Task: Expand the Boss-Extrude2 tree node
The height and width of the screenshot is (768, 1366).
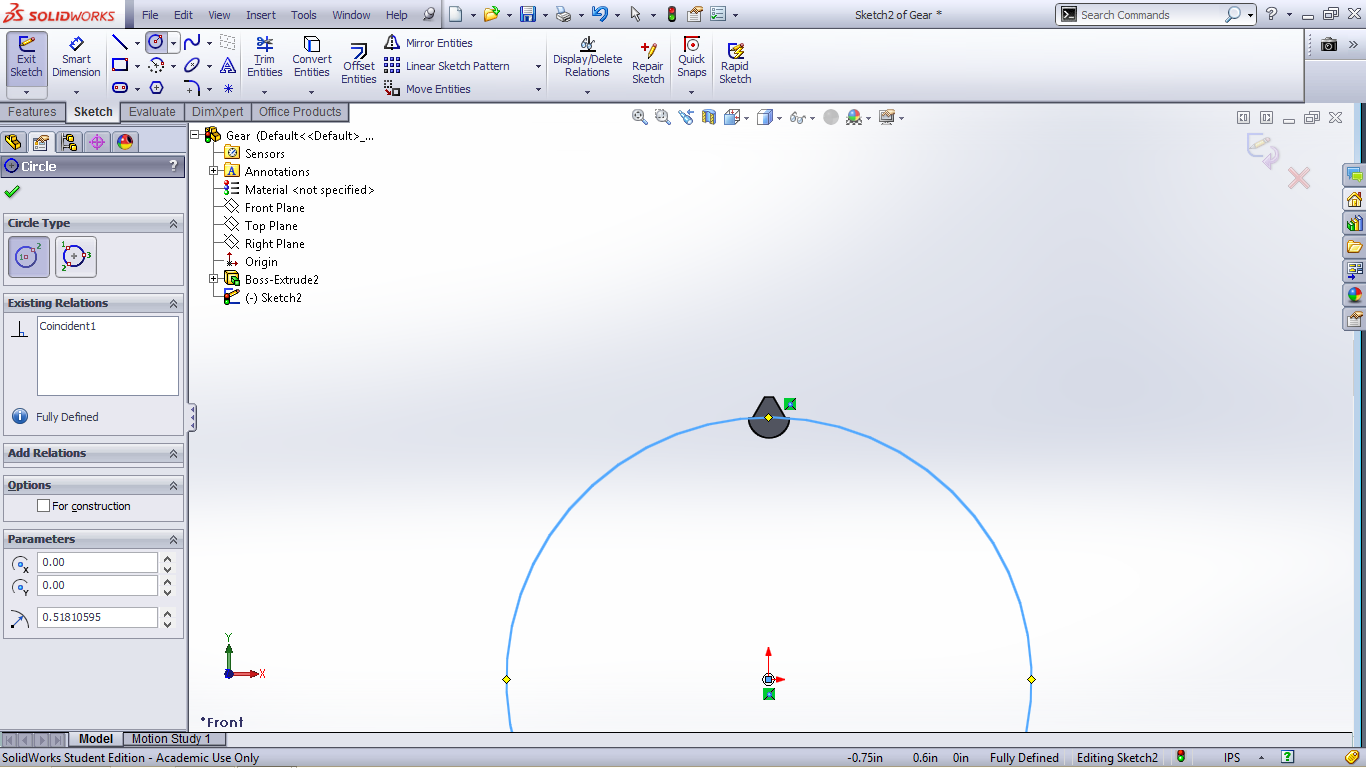Action: tap(213, 280)
